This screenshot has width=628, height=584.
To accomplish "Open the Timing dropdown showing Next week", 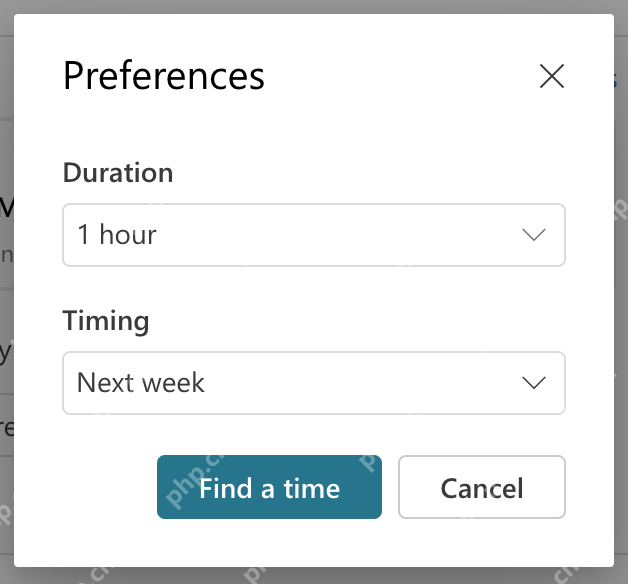I will [x=314, y=383].
